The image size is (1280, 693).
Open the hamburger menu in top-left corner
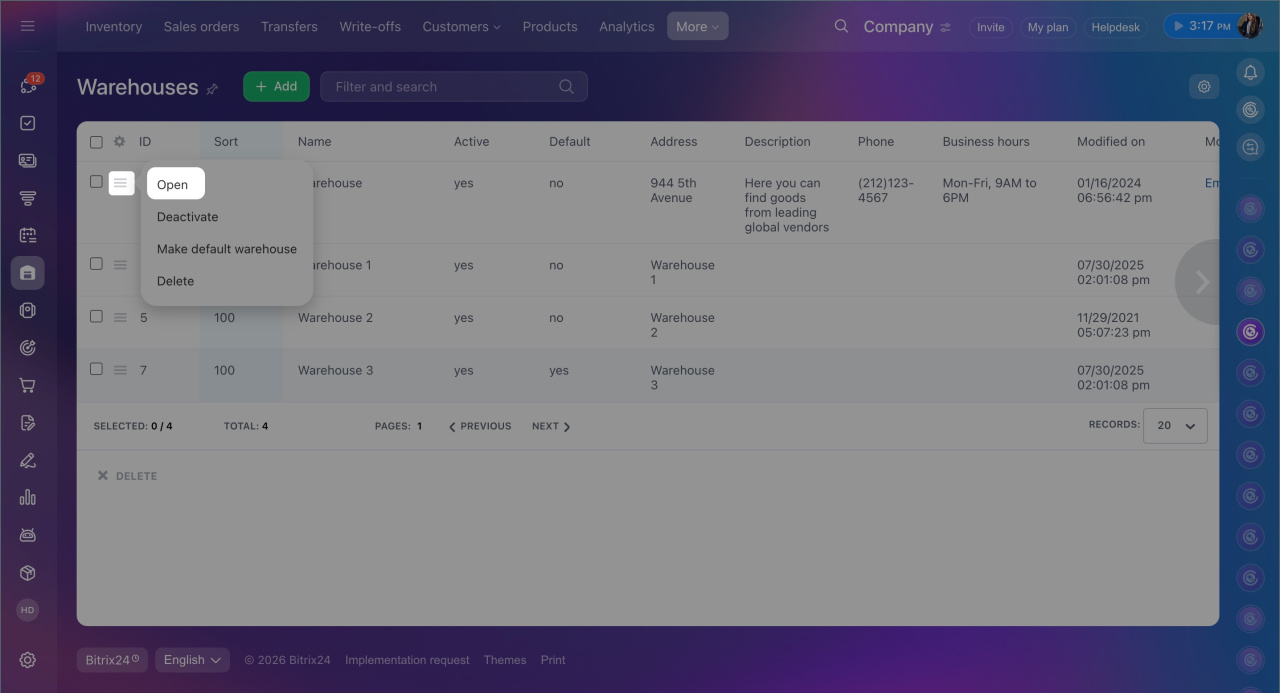(28, 26)
